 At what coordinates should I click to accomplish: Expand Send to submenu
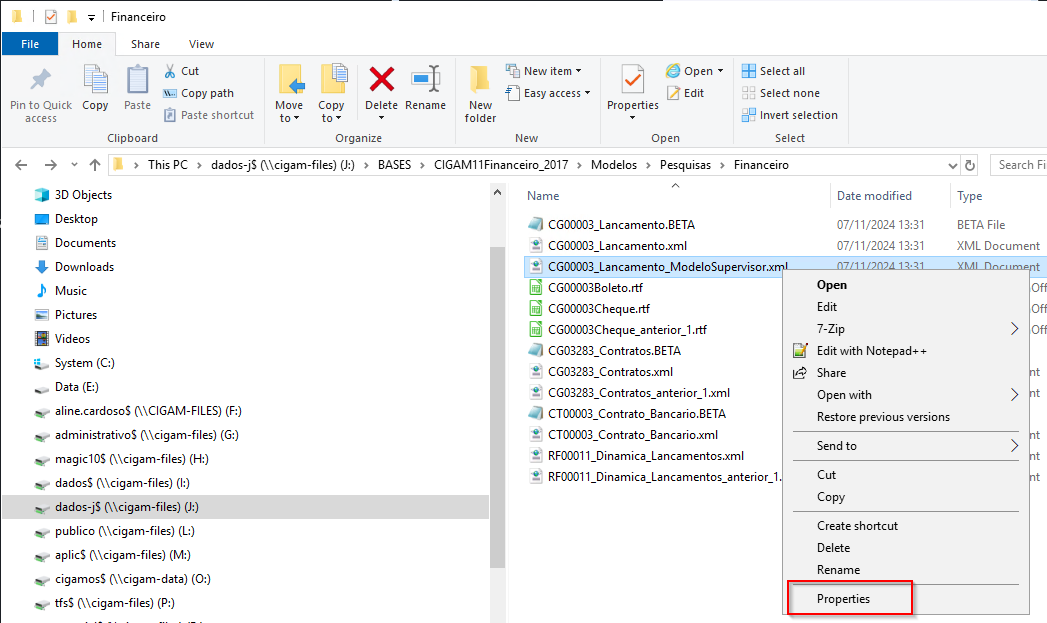(1014, 445)
